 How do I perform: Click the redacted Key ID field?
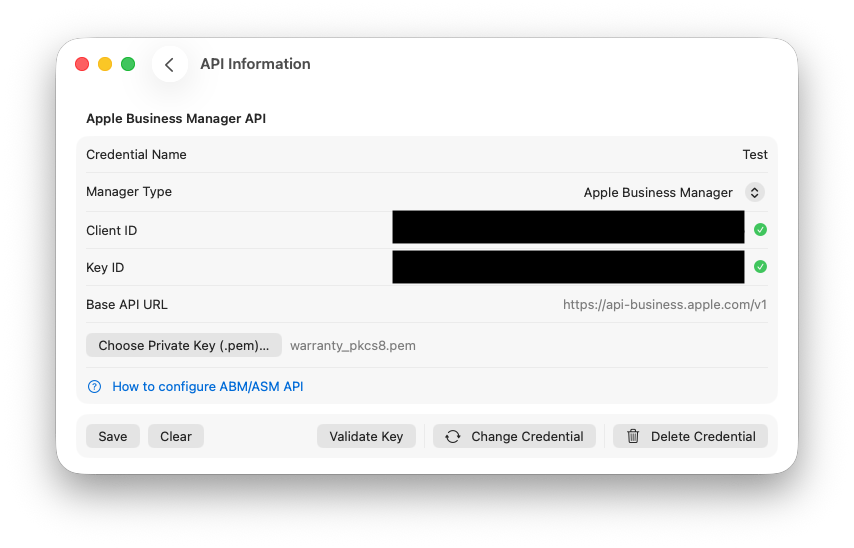coord(568,267)
